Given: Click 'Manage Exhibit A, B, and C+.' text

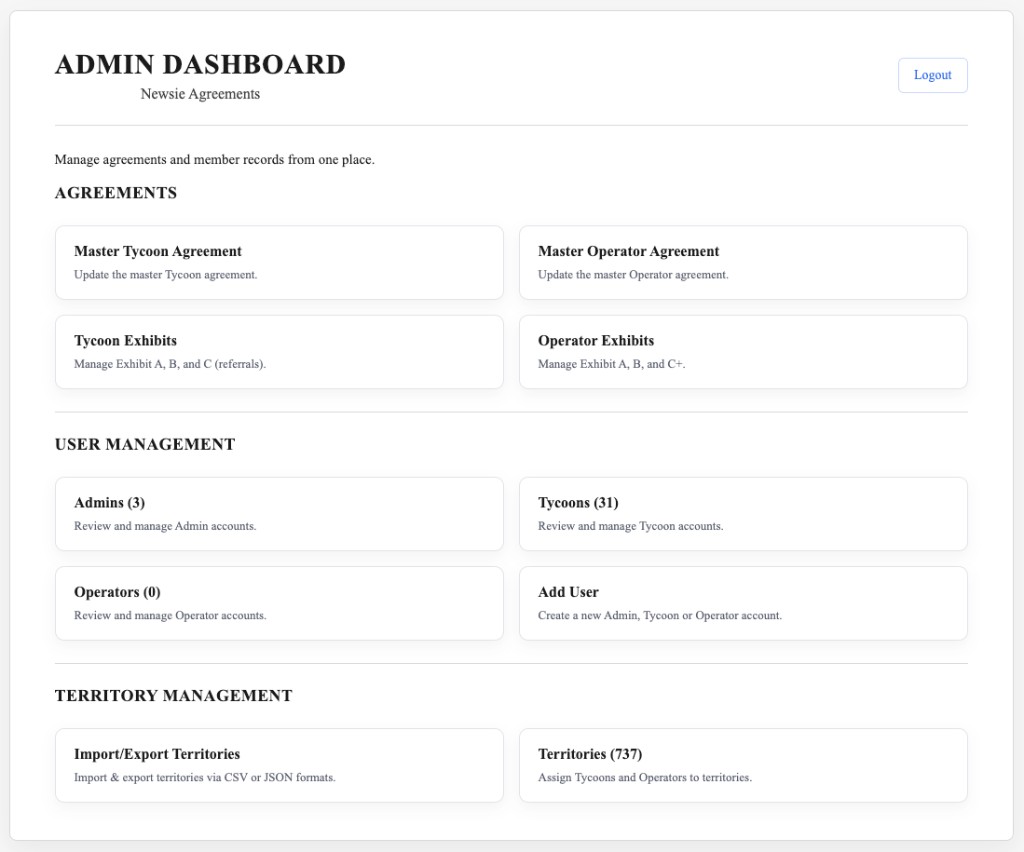Looking at the screenshot, I should coord(611,364).
